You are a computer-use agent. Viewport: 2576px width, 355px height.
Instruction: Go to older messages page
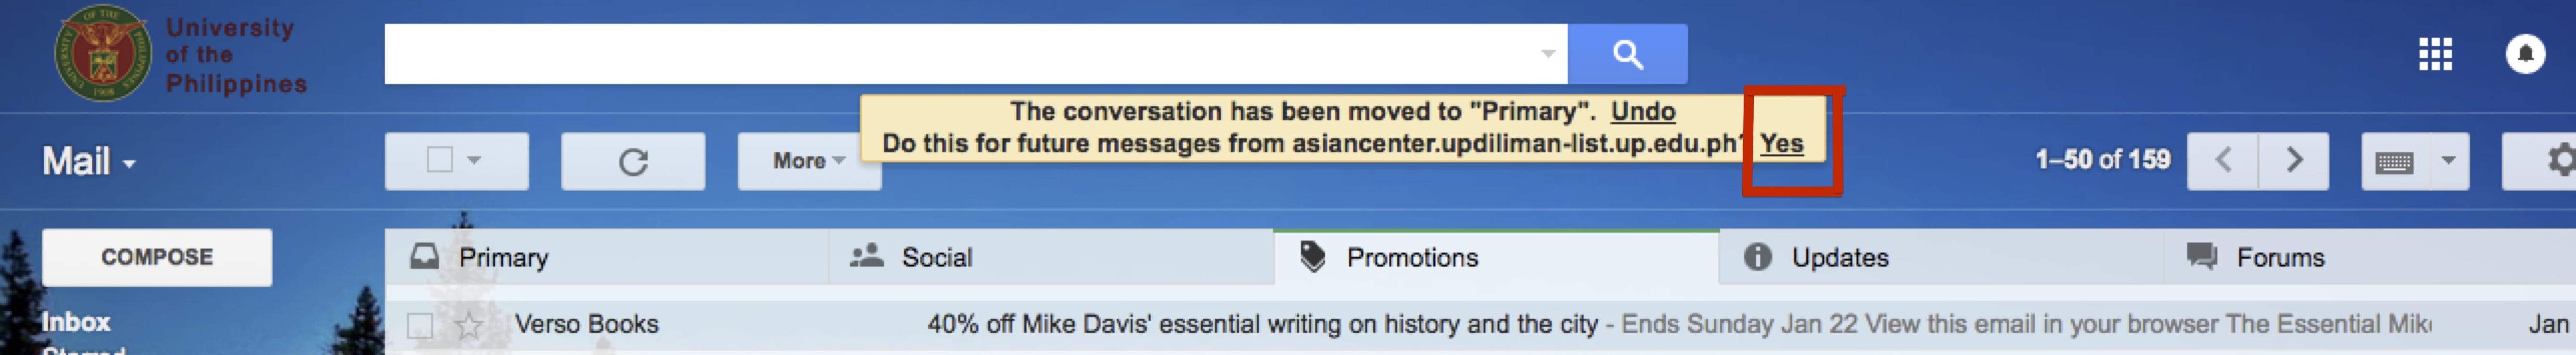pyautogui.click(x=2294, y=160)
